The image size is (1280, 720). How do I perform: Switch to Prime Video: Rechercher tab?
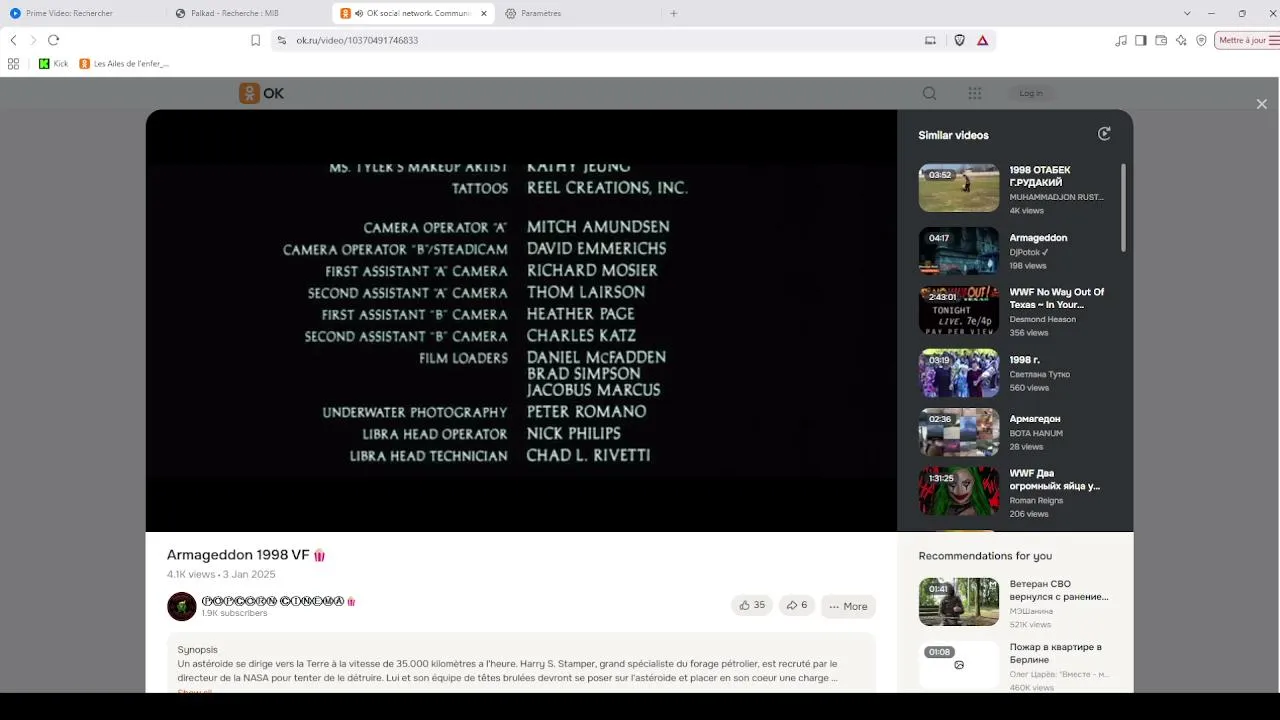[x=83, y=13]
